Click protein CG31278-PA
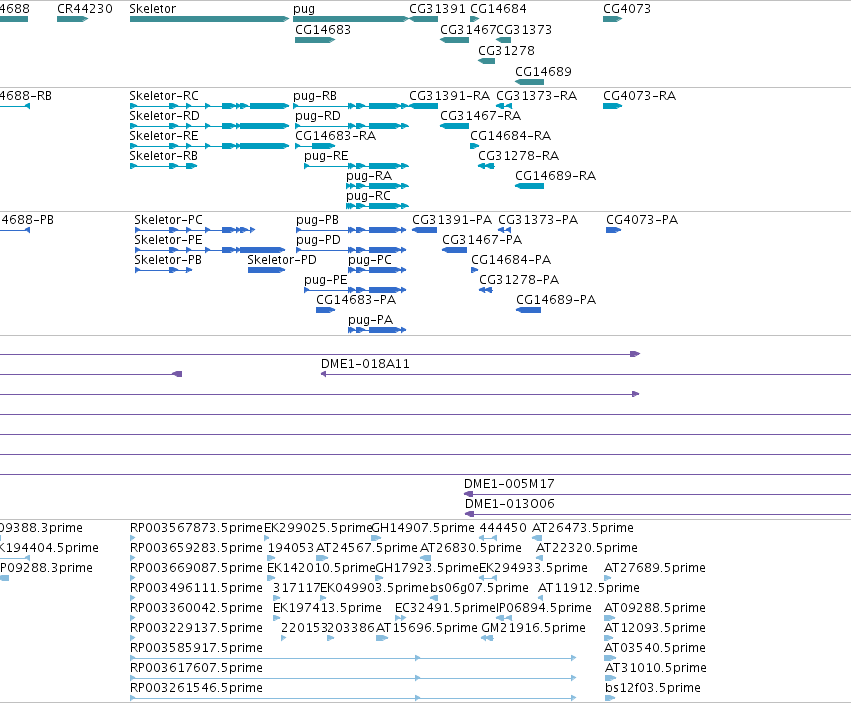This screenshot has height=703, width=851. coord(486,290)
